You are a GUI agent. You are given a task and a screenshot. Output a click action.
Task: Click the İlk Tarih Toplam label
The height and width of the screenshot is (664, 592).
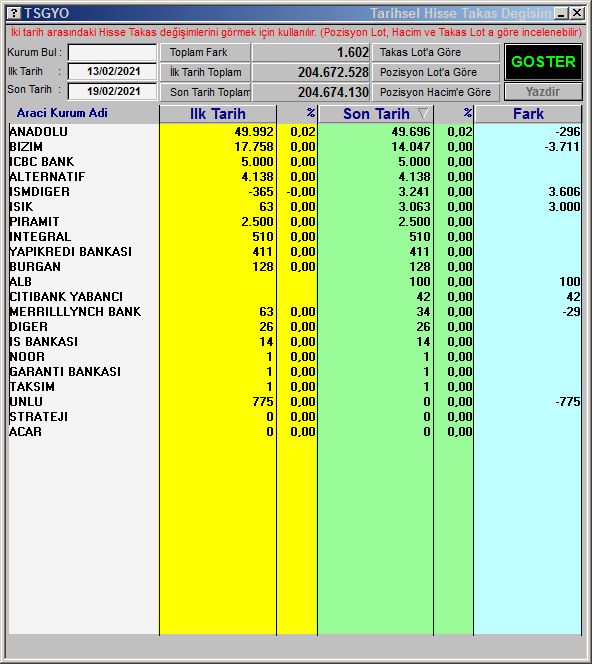point(205,72)
